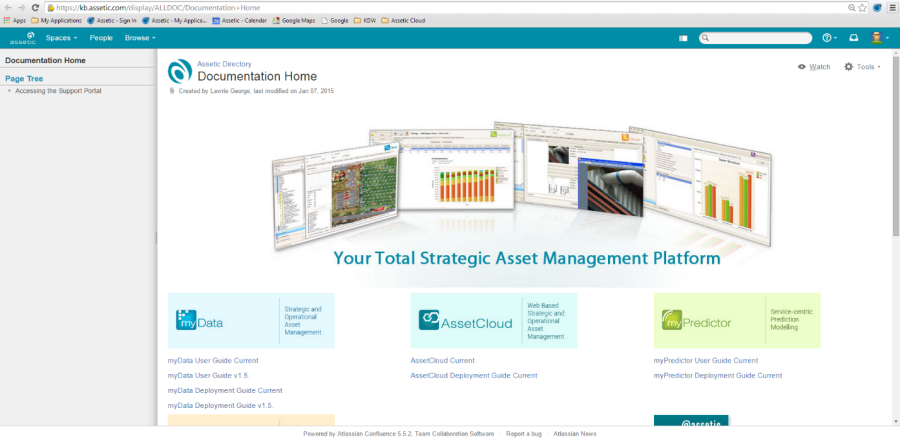Open the notifications tray icon
Viewport: 900px width, 442px height.
click(854, 38)
